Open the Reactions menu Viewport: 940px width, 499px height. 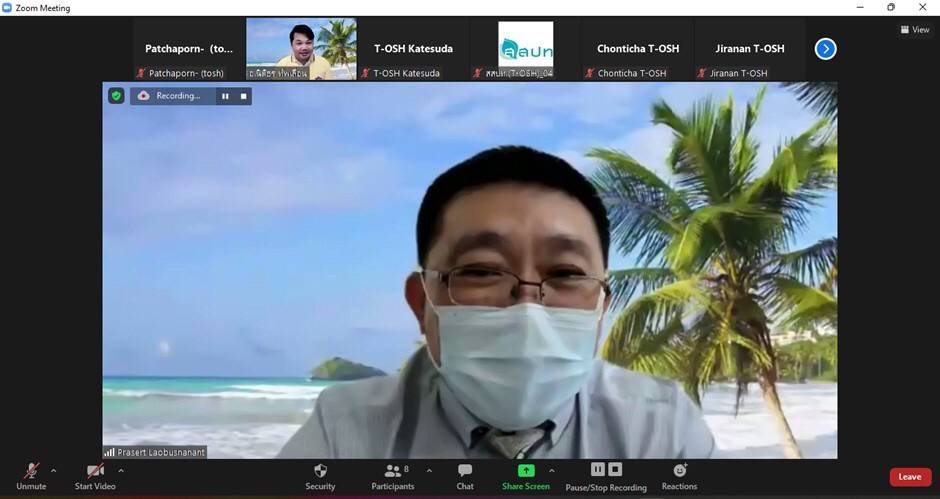(679, 475)
